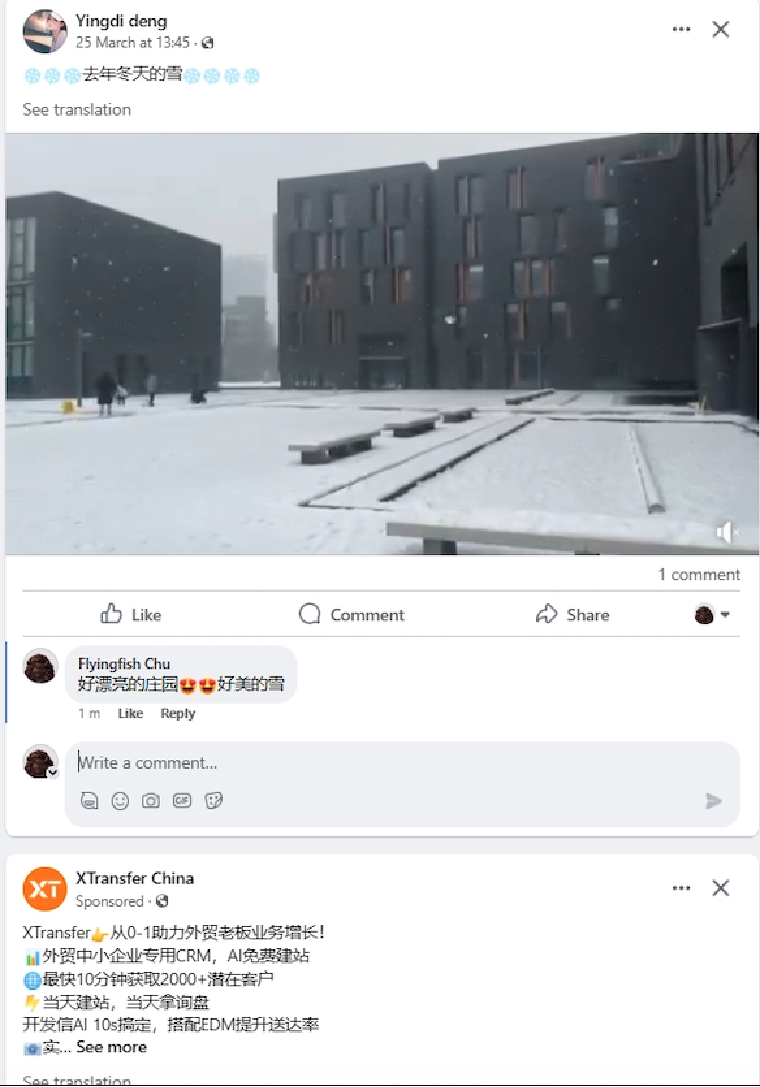The height and width of the screenshot is (1087, 760).
Task: Reply to Flyingfish Chu's comment
Action: pos(178,713)
